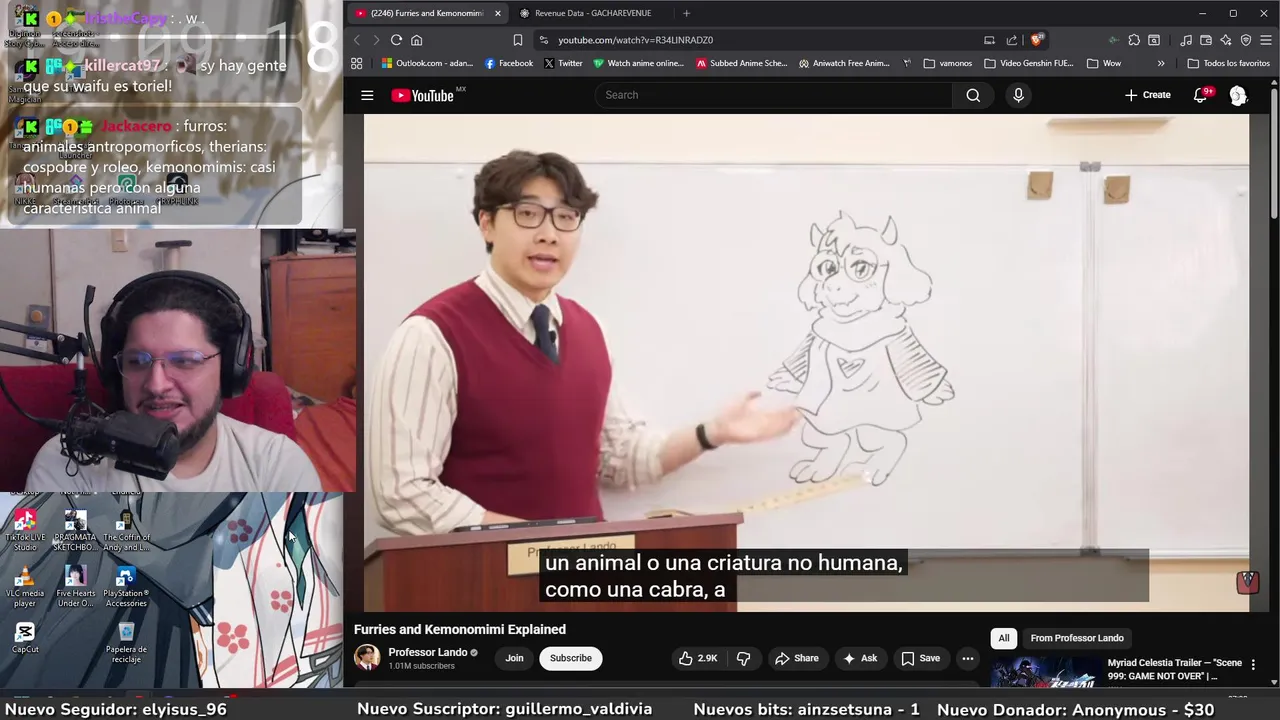Open the browser apps grid icon

[356, 63]
